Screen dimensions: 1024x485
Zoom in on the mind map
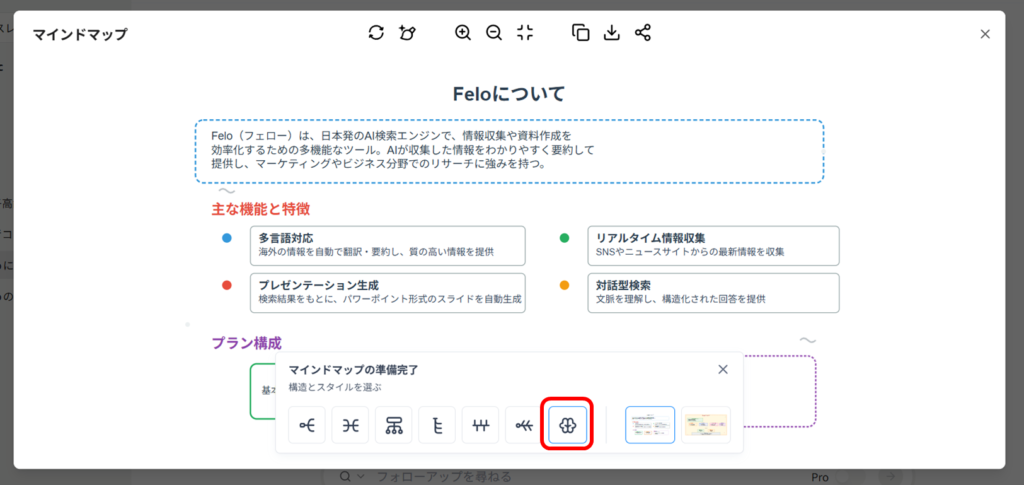(462, 33)
